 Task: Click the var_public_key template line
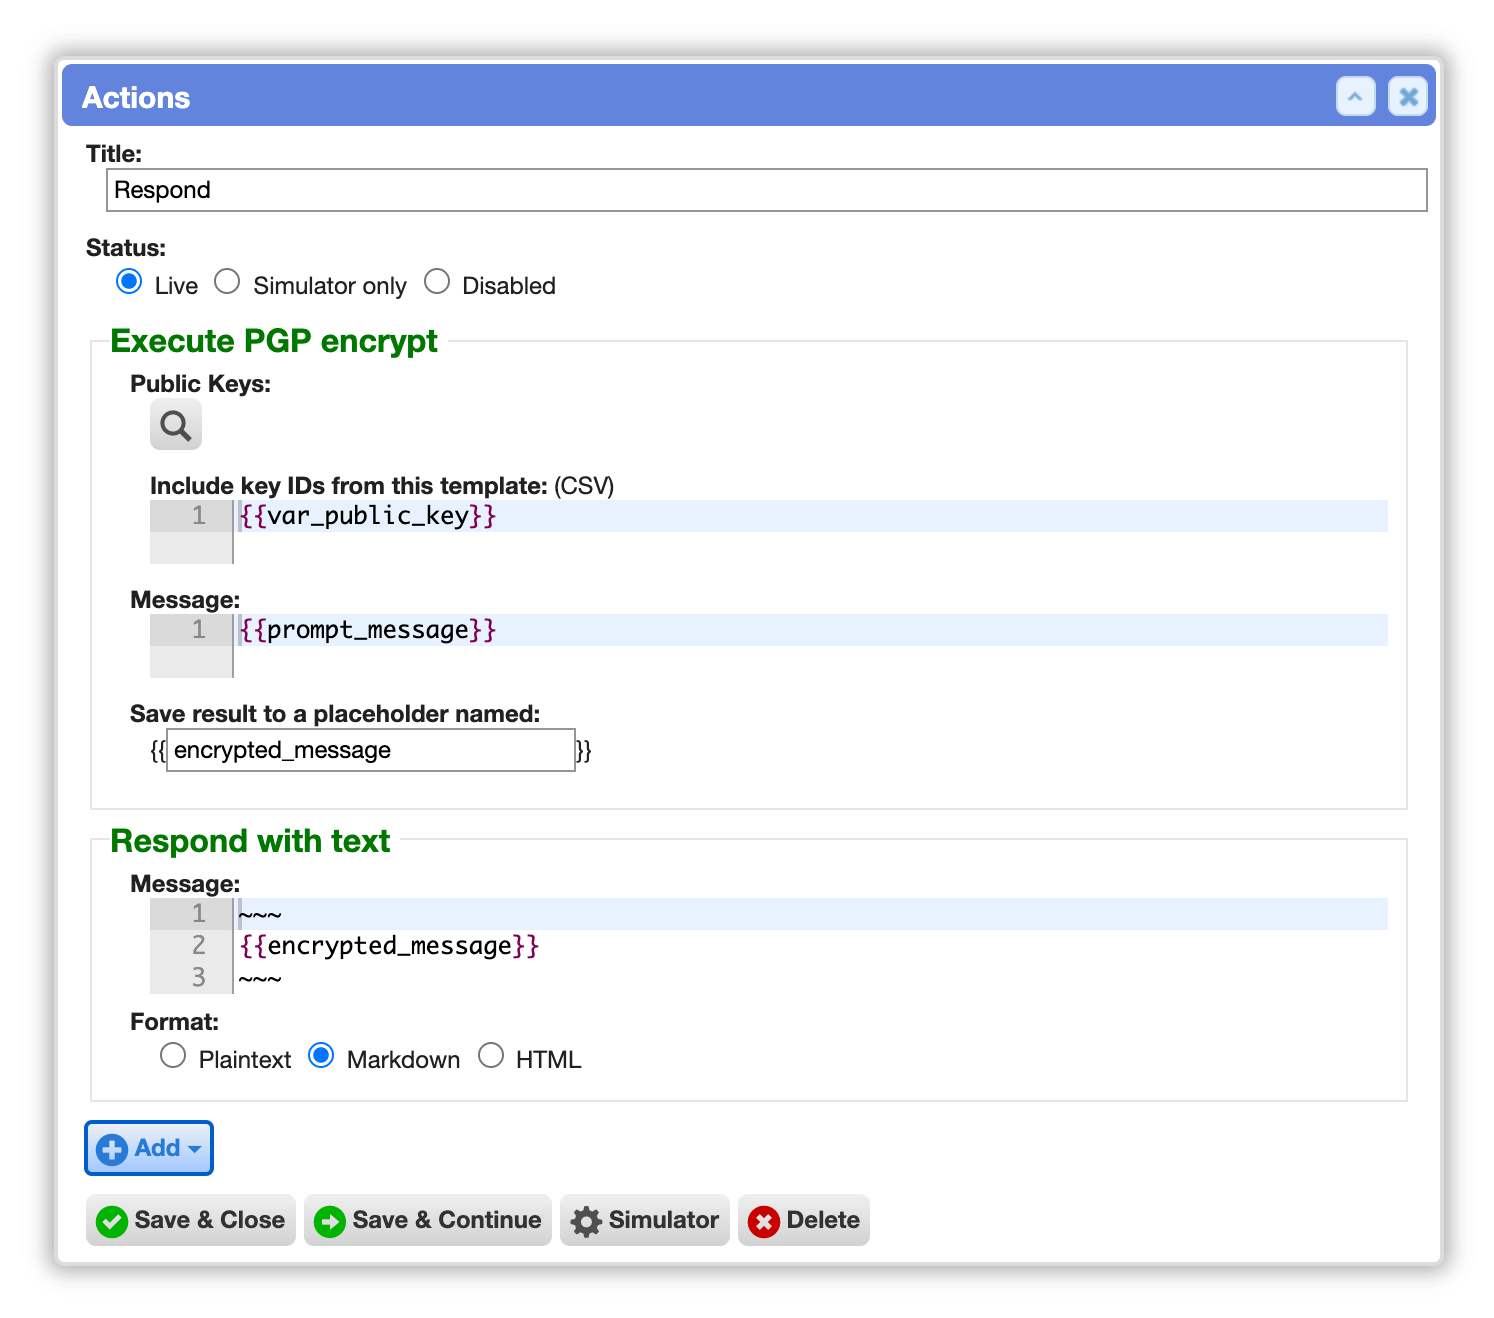(x=812, y=516)
